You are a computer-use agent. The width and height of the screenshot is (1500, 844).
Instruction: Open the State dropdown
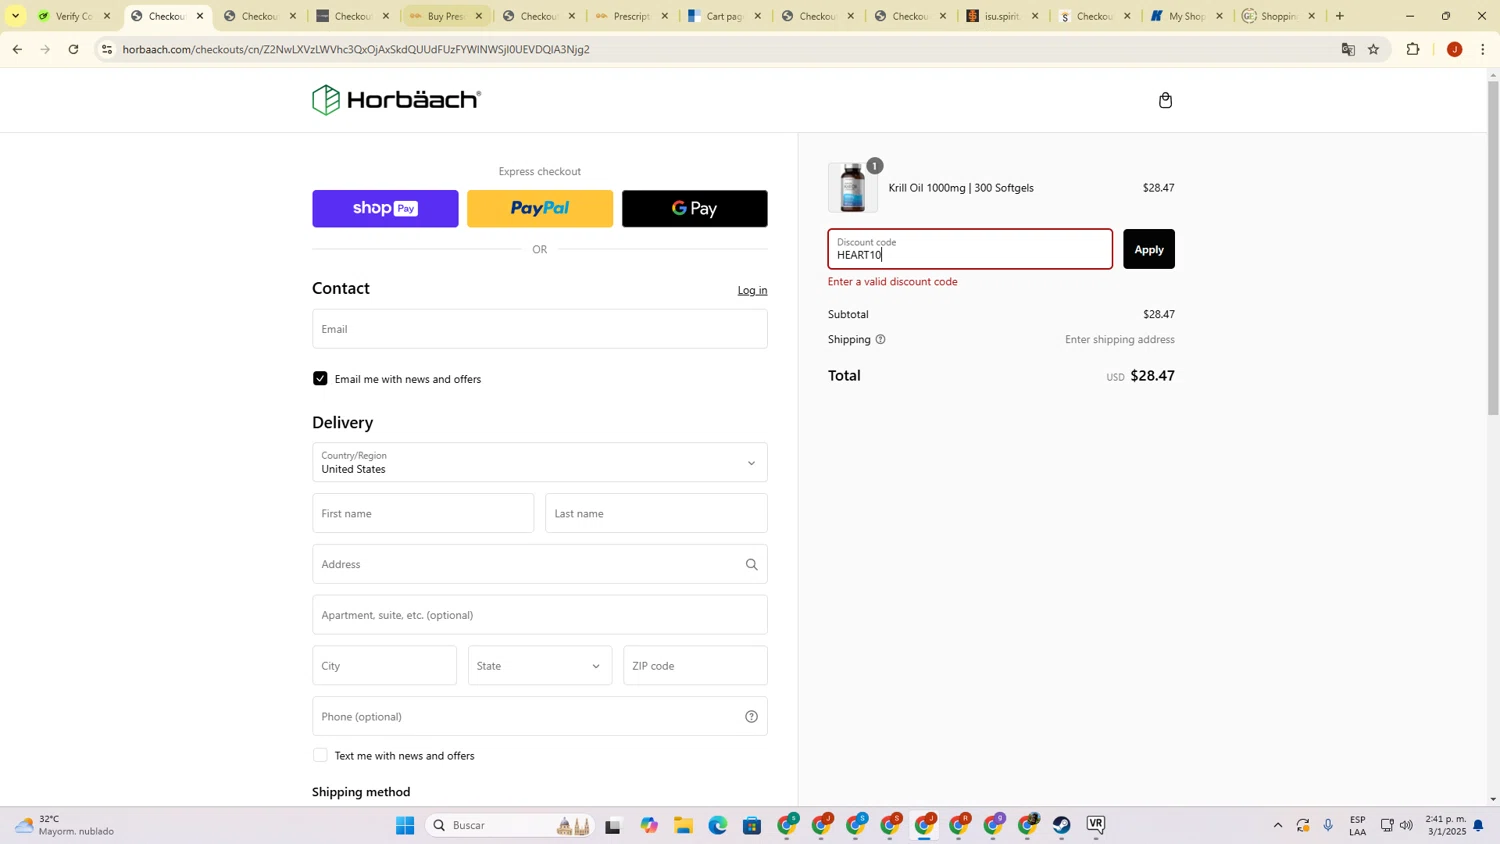[x=540, y=666]
